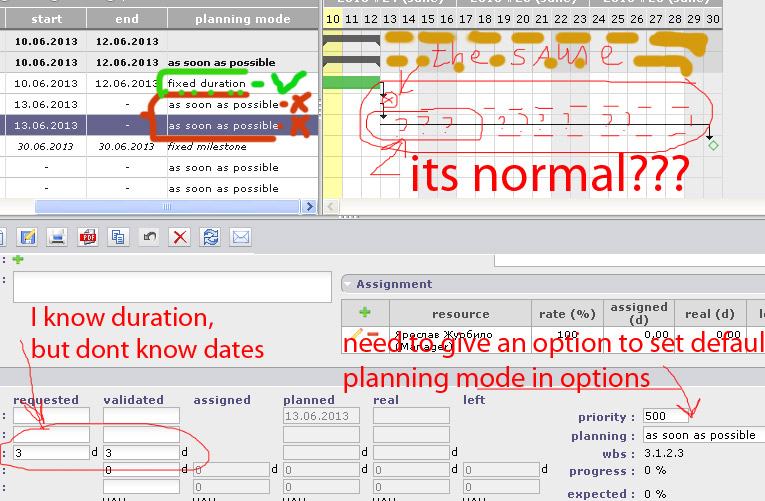765x501 pixels.
Task: Click the planning mode column header
Action: click(x=242, y=19)
